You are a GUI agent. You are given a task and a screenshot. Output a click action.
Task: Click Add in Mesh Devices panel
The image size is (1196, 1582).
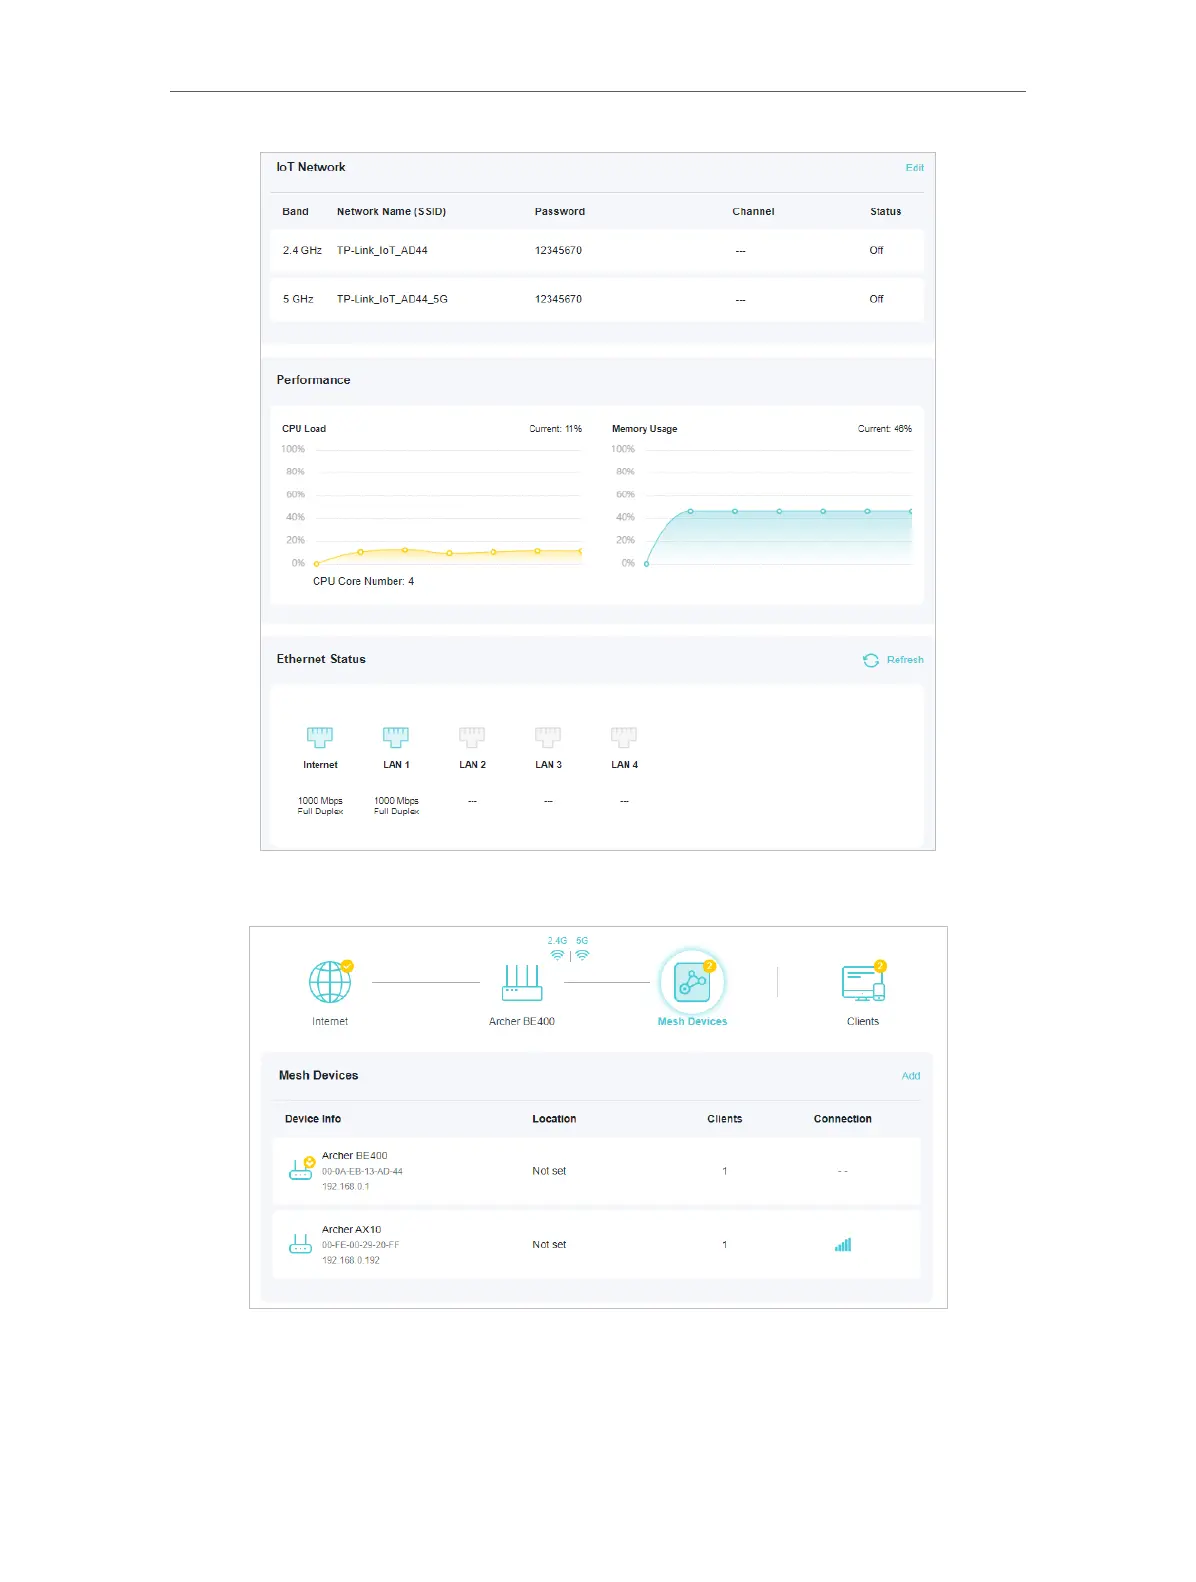pos(910,1076)
